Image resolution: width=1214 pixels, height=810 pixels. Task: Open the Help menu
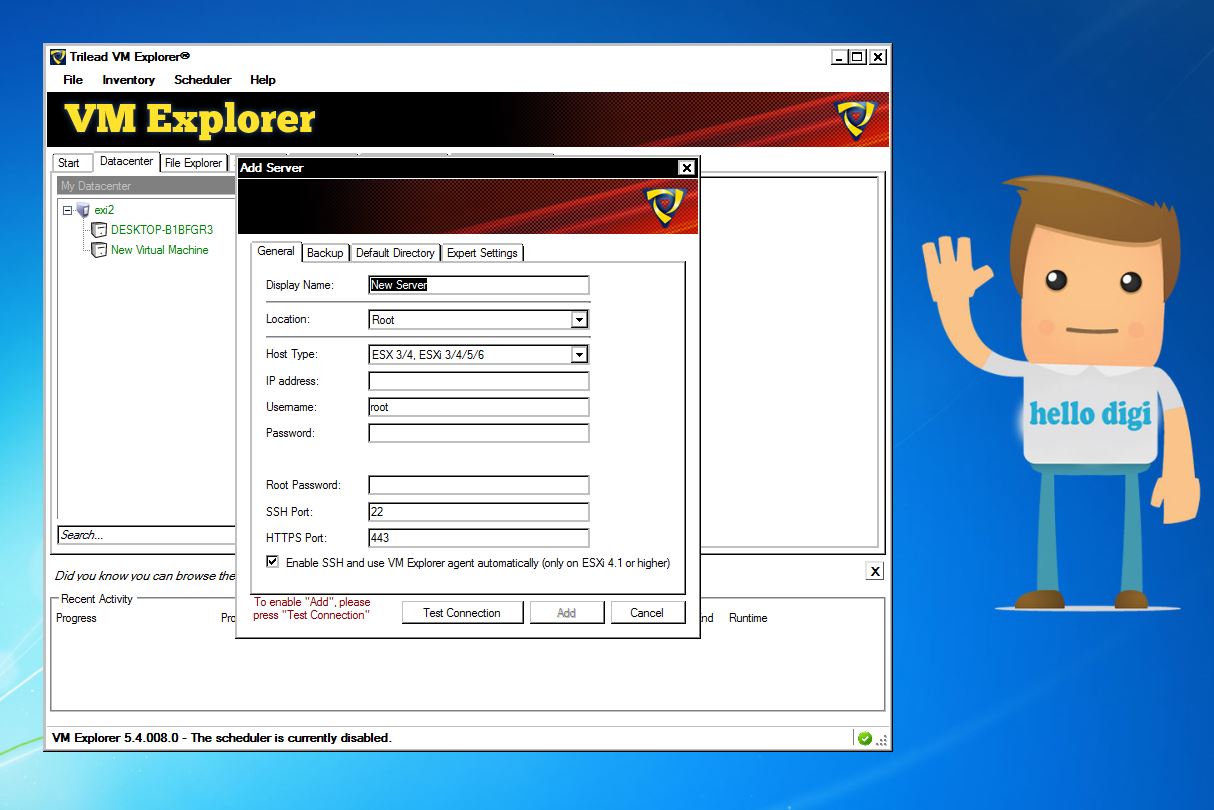(x=263, y=80)
